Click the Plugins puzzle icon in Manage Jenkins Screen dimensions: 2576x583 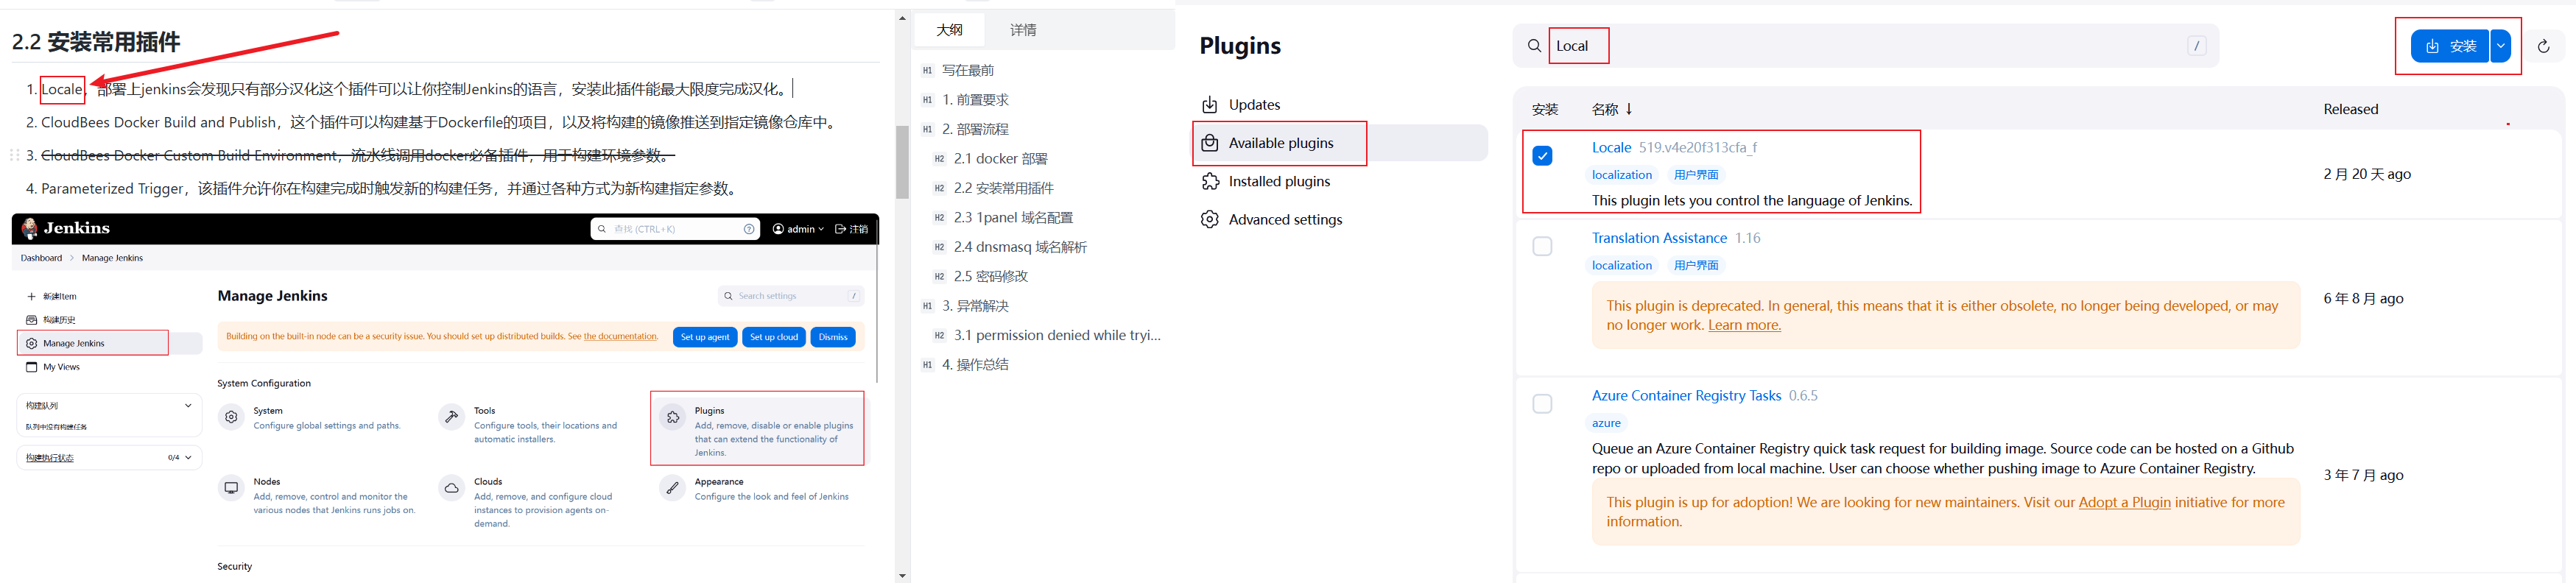coord(673,417)
